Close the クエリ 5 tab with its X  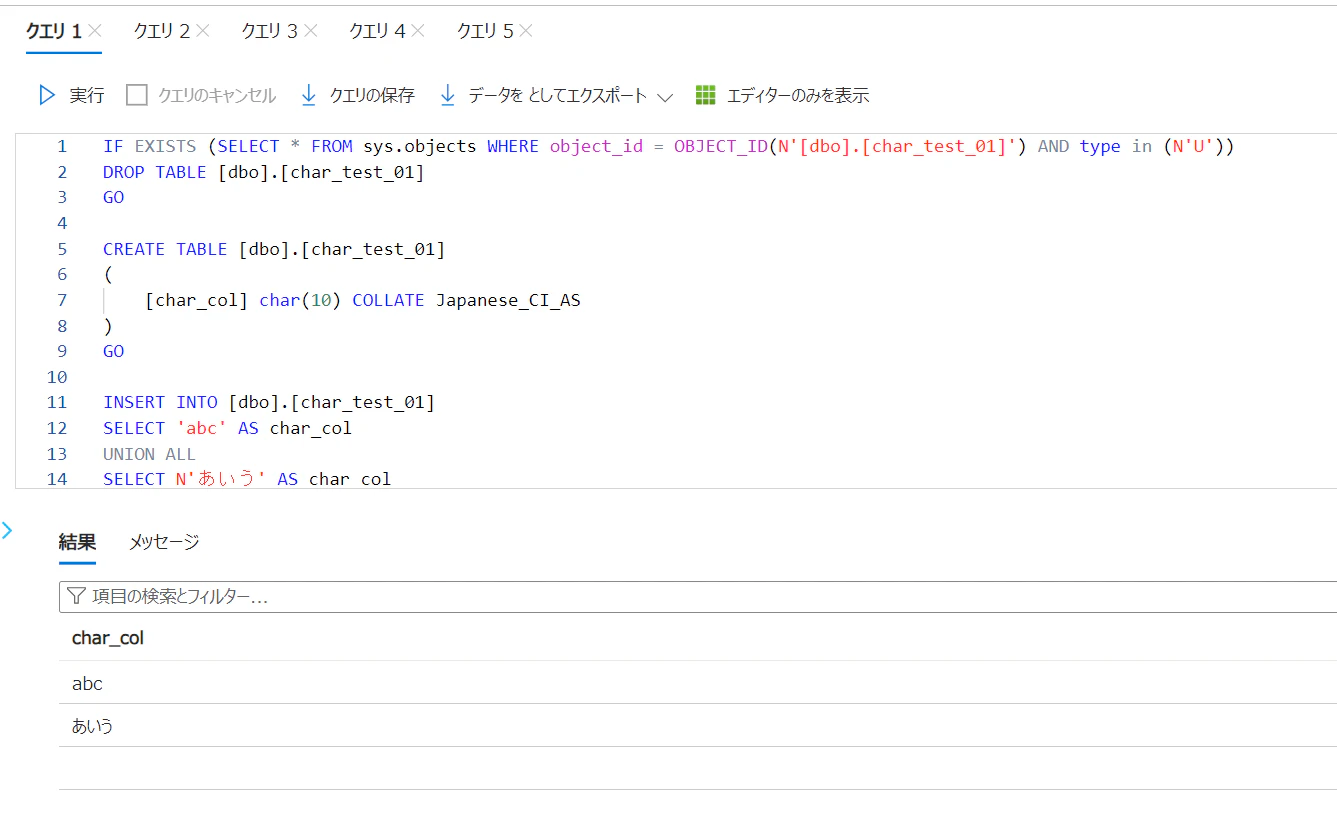pyautogui.click(x=526, y=31)
